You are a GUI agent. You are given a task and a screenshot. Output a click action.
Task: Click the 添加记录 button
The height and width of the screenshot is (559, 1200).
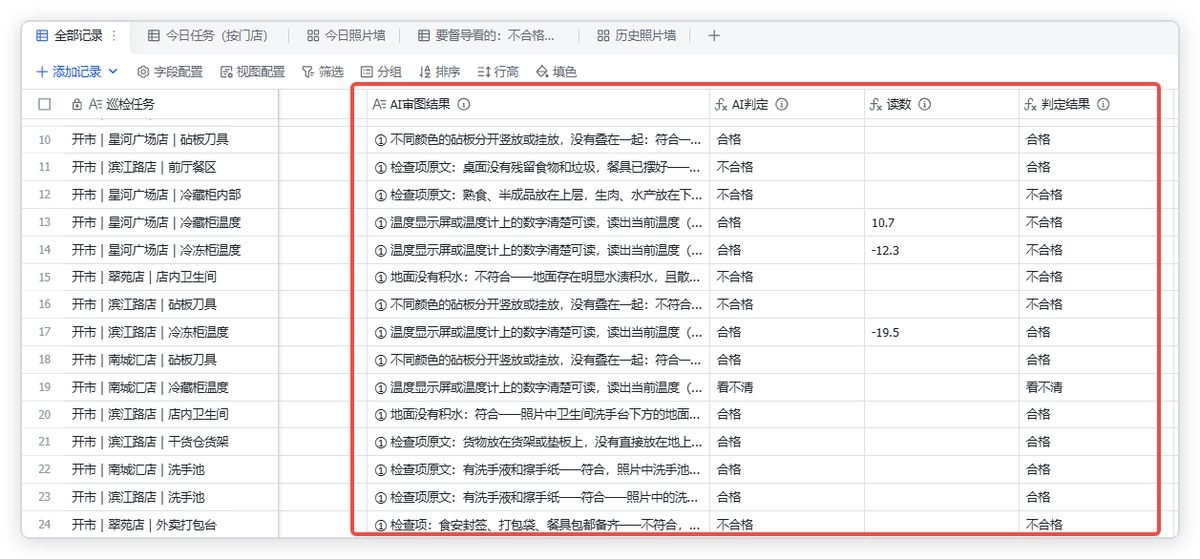pos(69,72)
